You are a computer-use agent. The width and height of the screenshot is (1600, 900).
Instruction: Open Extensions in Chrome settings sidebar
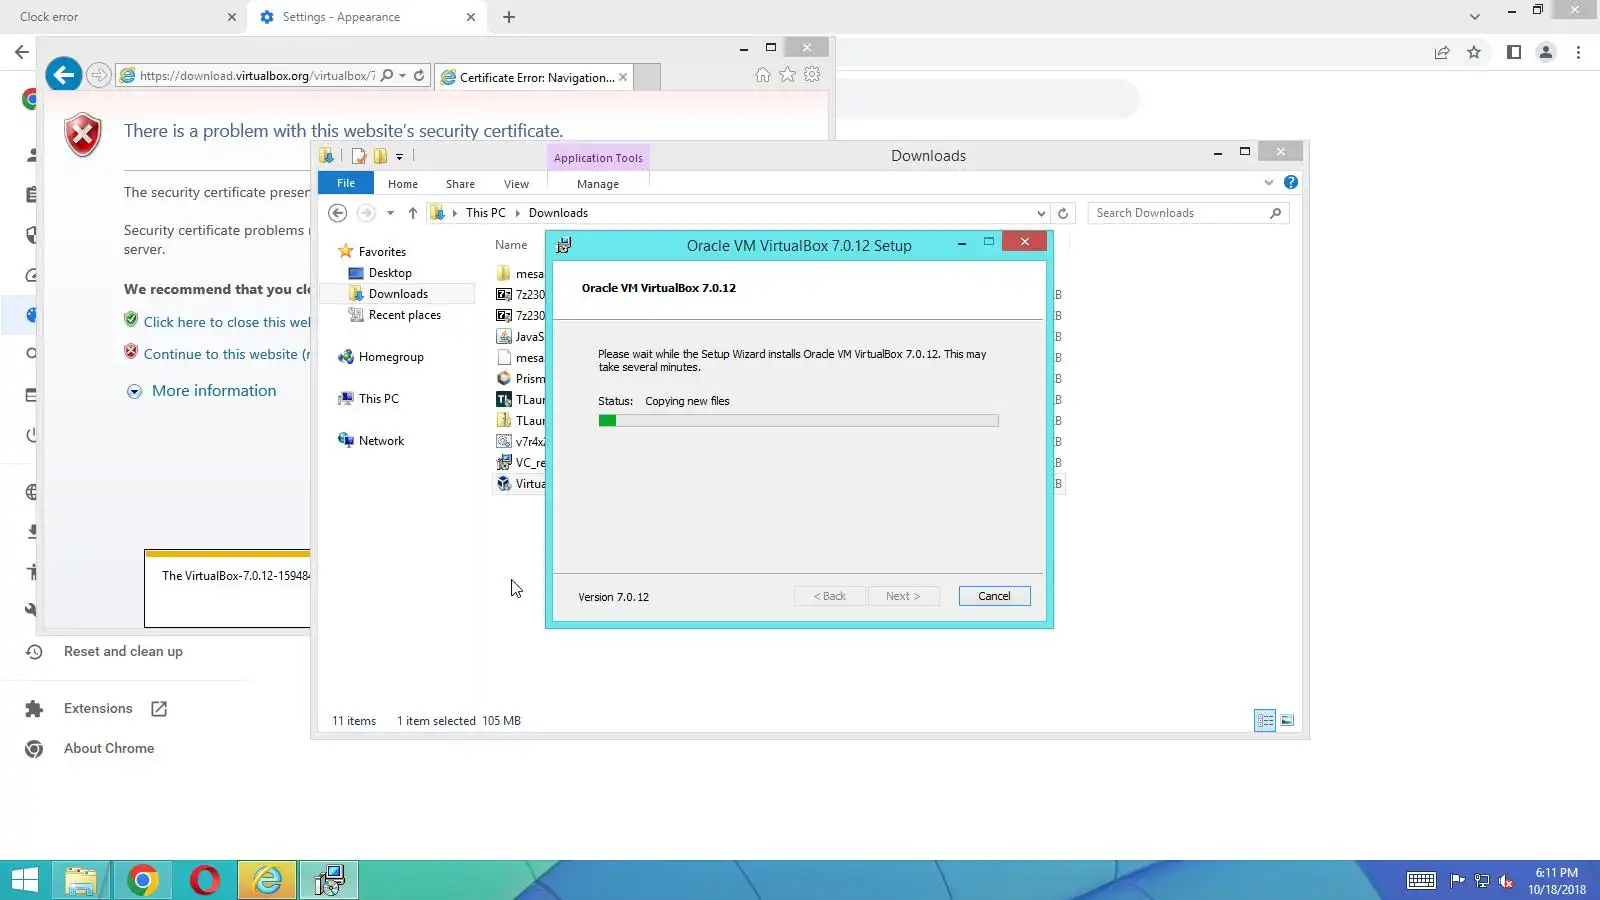tap(98, 709)
